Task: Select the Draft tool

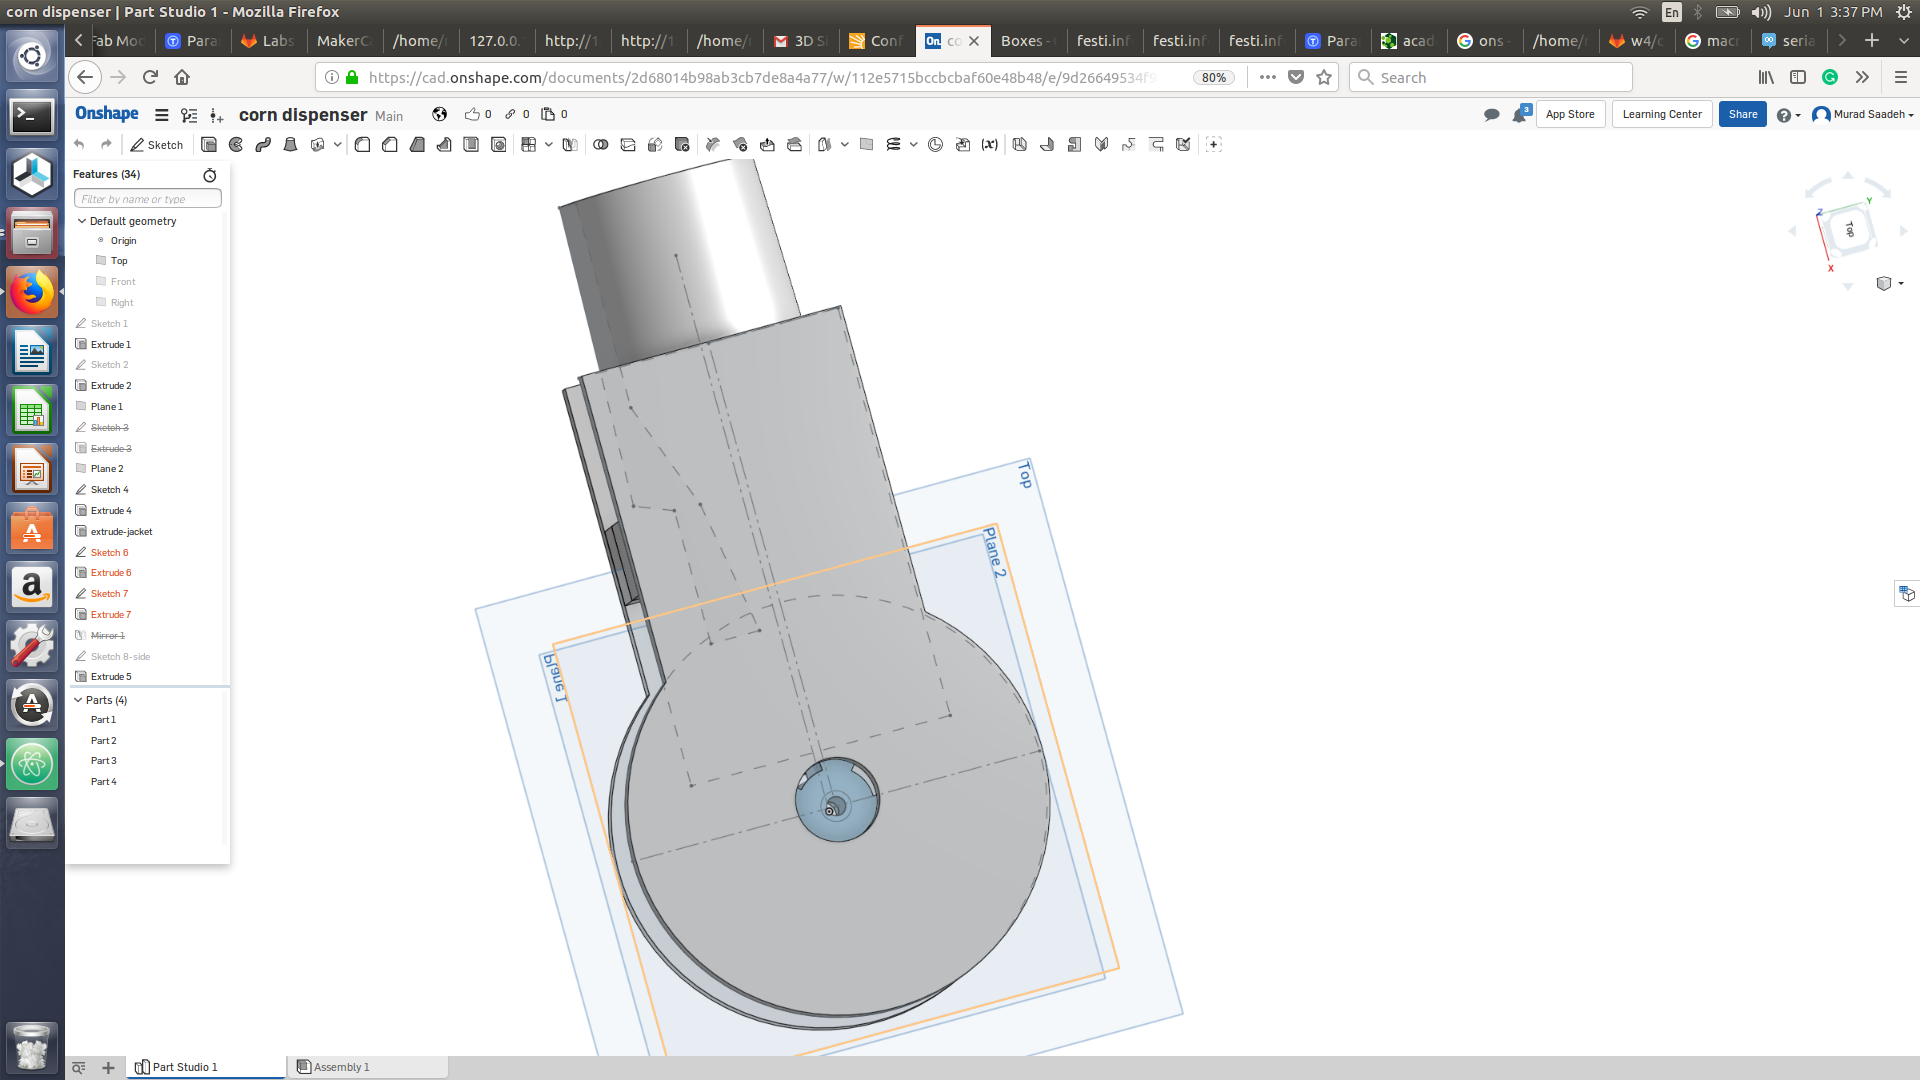Action: coord(417,145)
